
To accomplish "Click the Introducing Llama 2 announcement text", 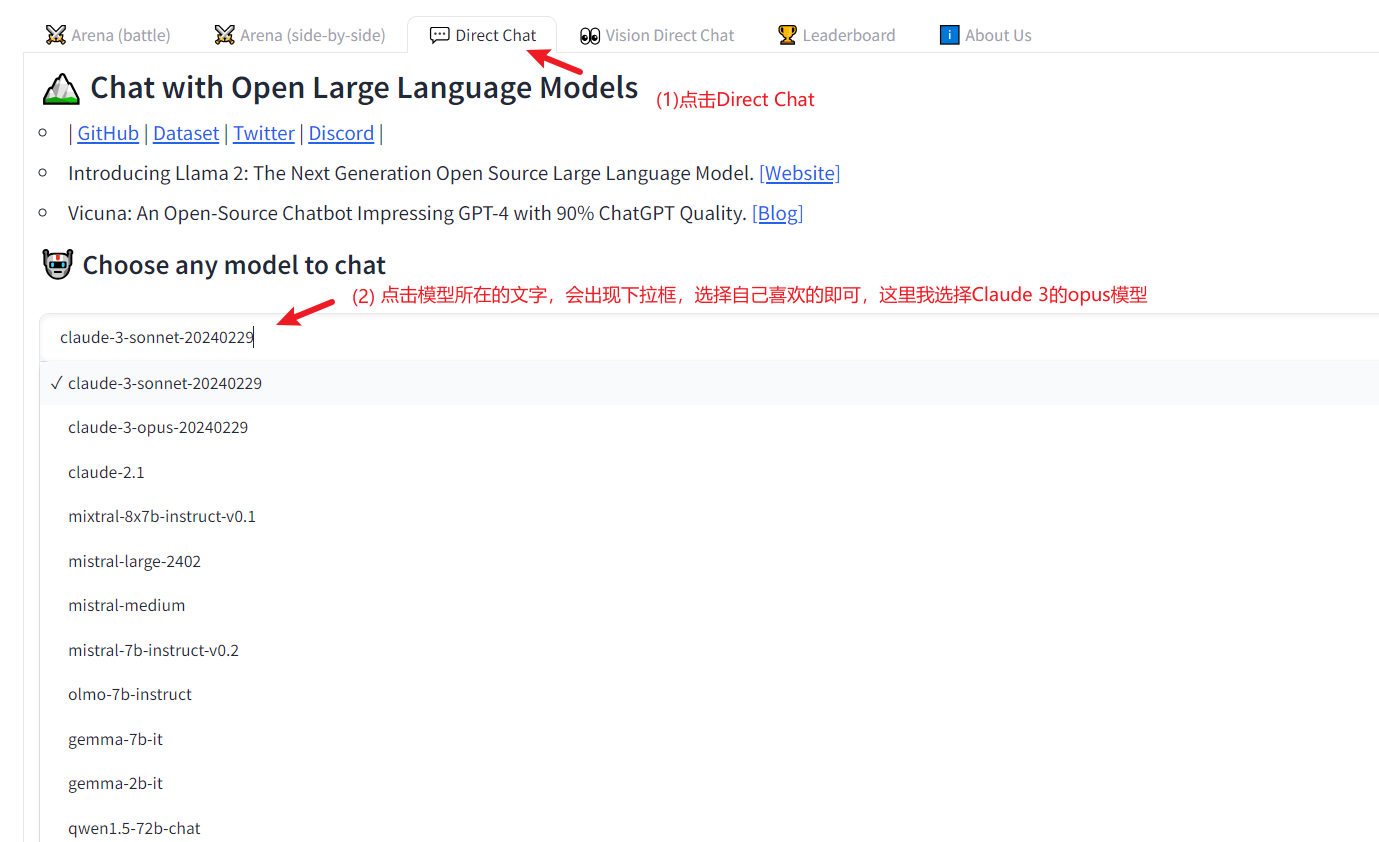I will 410,173.
